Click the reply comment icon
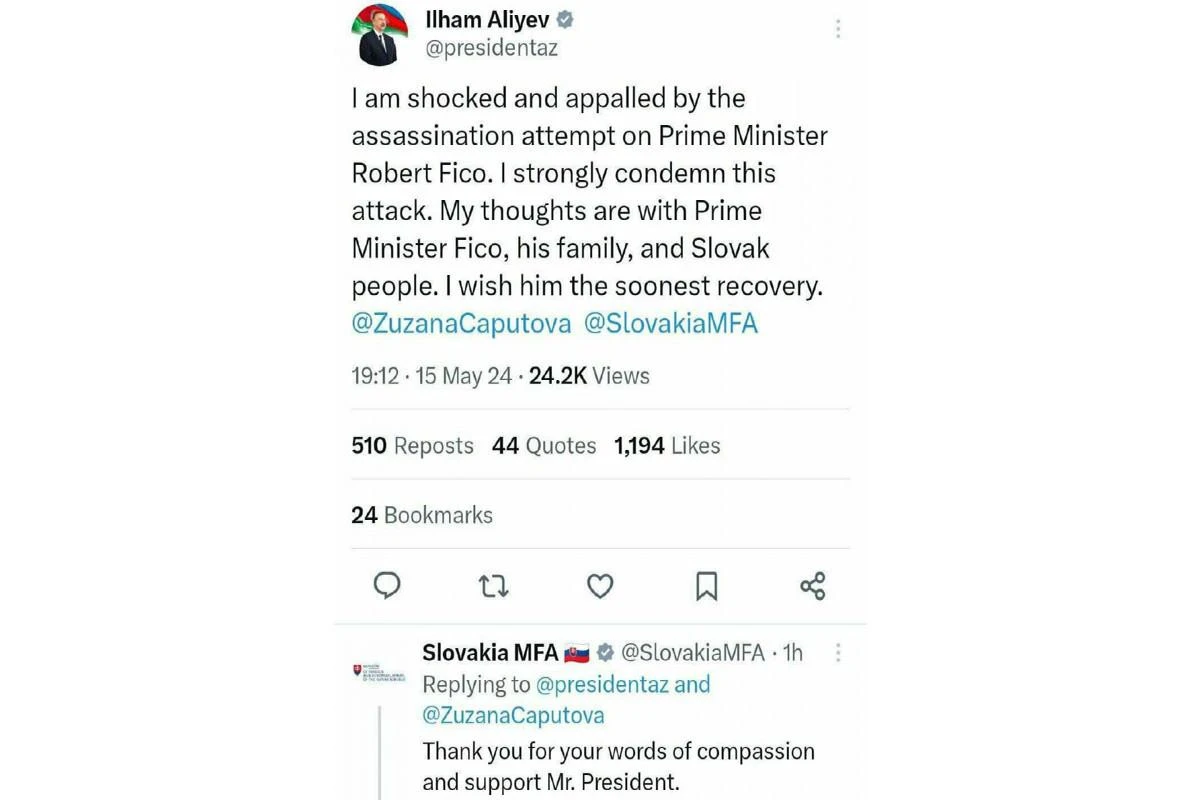 pyautogui.click(x=387, y=585)
